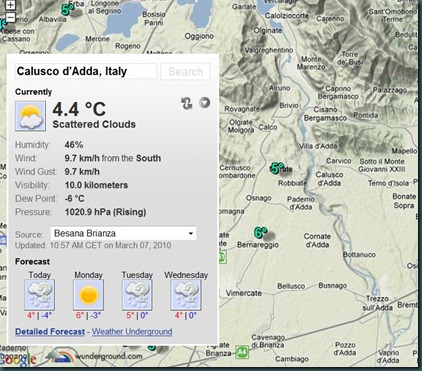Zoom in on the map
Screen dimensions: 422x371
(11, 5)
